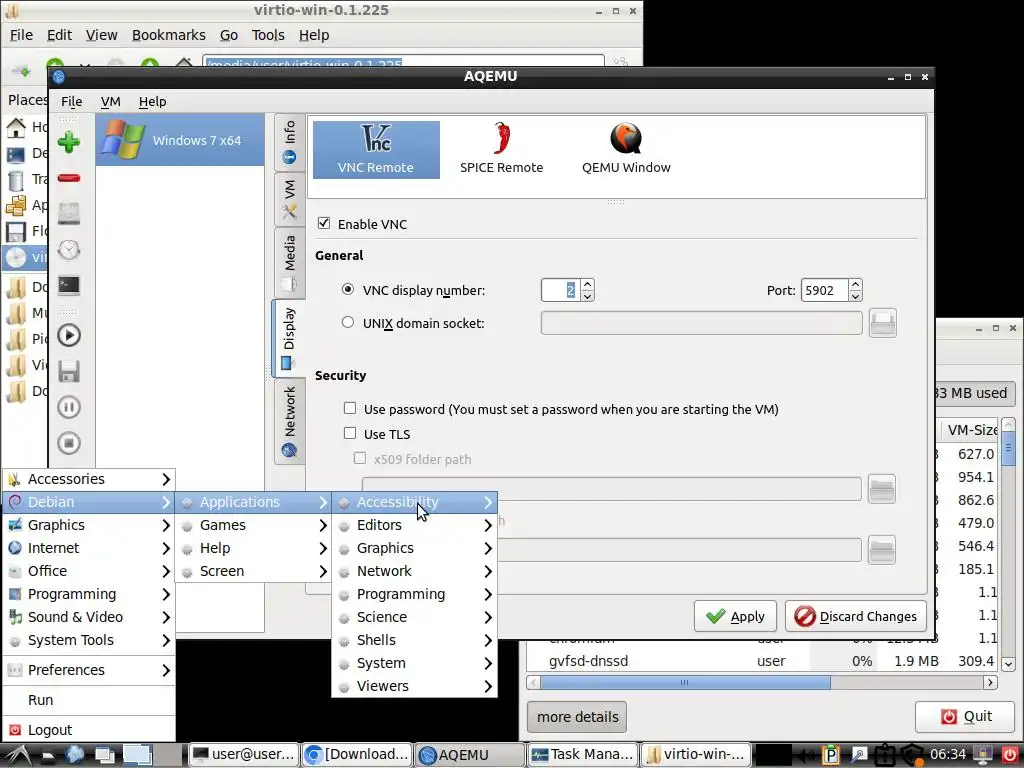Enable the Use password checkbox
Screen dimensions: 1024x768
[x=350, y=408]
